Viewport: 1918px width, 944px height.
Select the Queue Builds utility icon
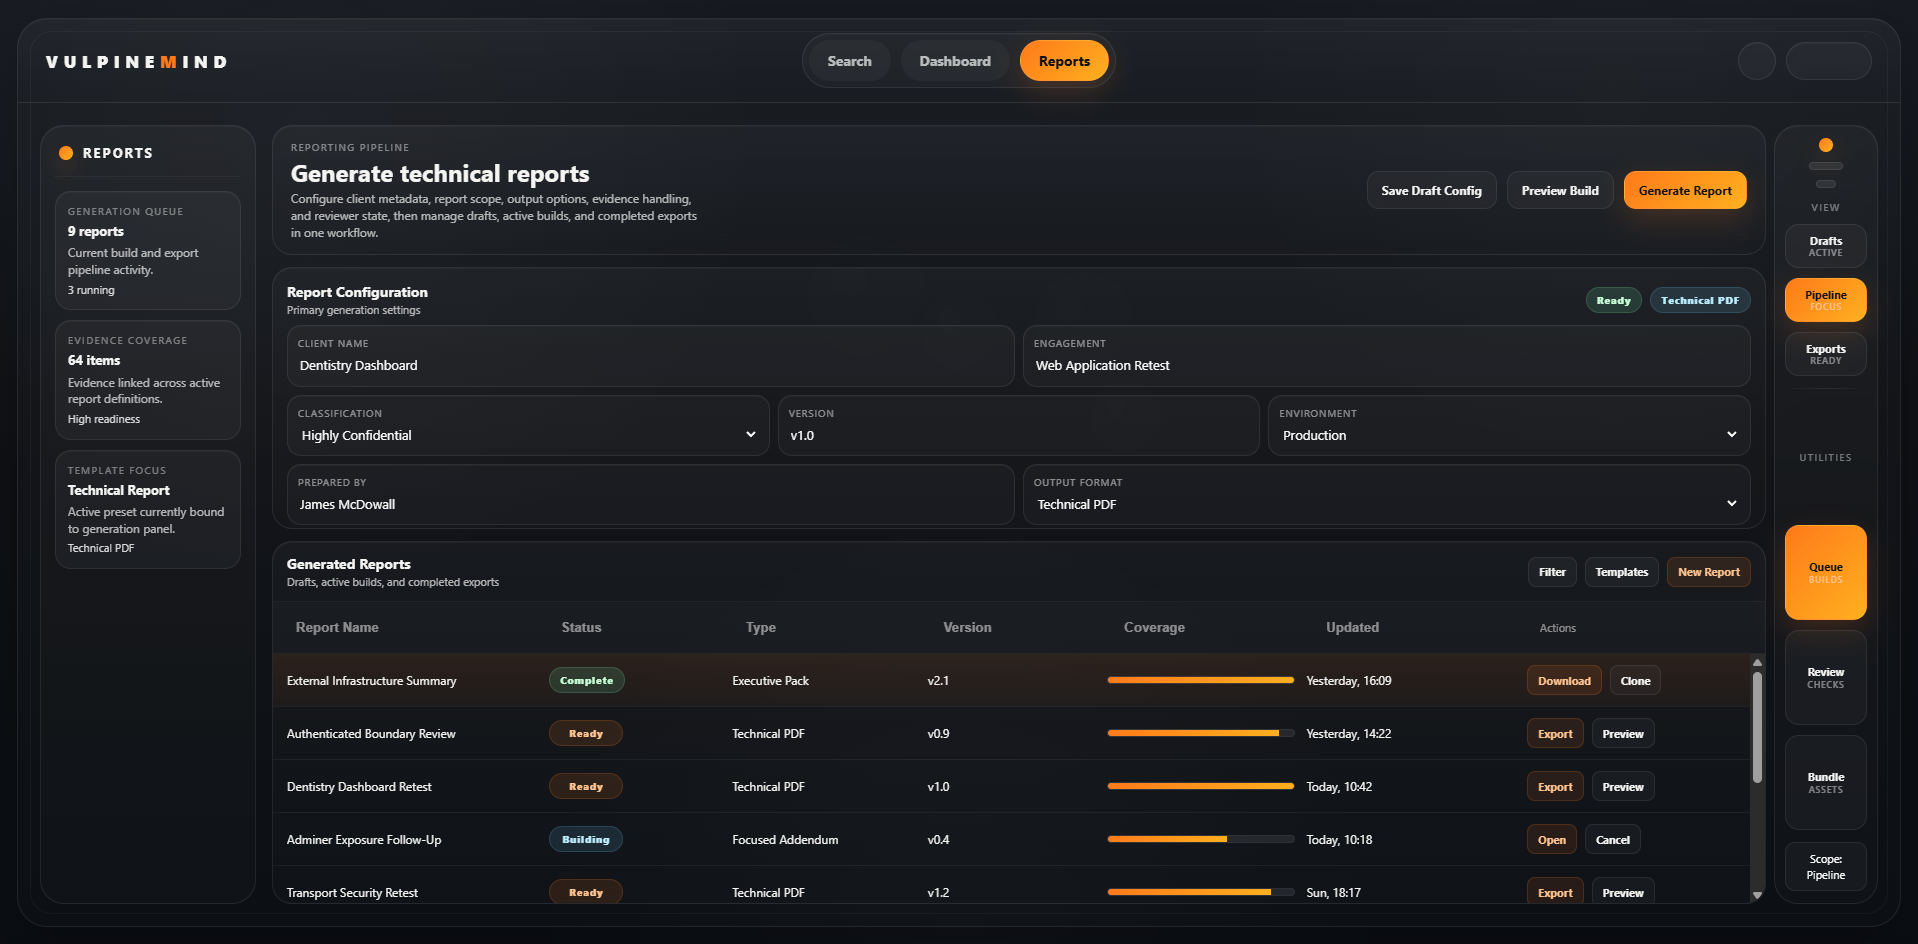coord(1824,571)
